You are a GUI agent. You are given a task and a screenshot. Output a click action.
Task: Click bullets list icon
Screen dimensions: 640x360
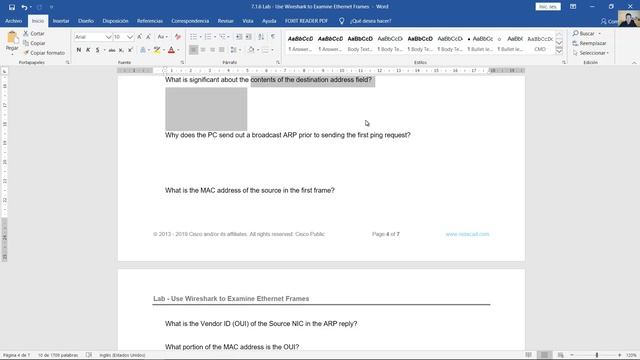(x=193, y=37)
